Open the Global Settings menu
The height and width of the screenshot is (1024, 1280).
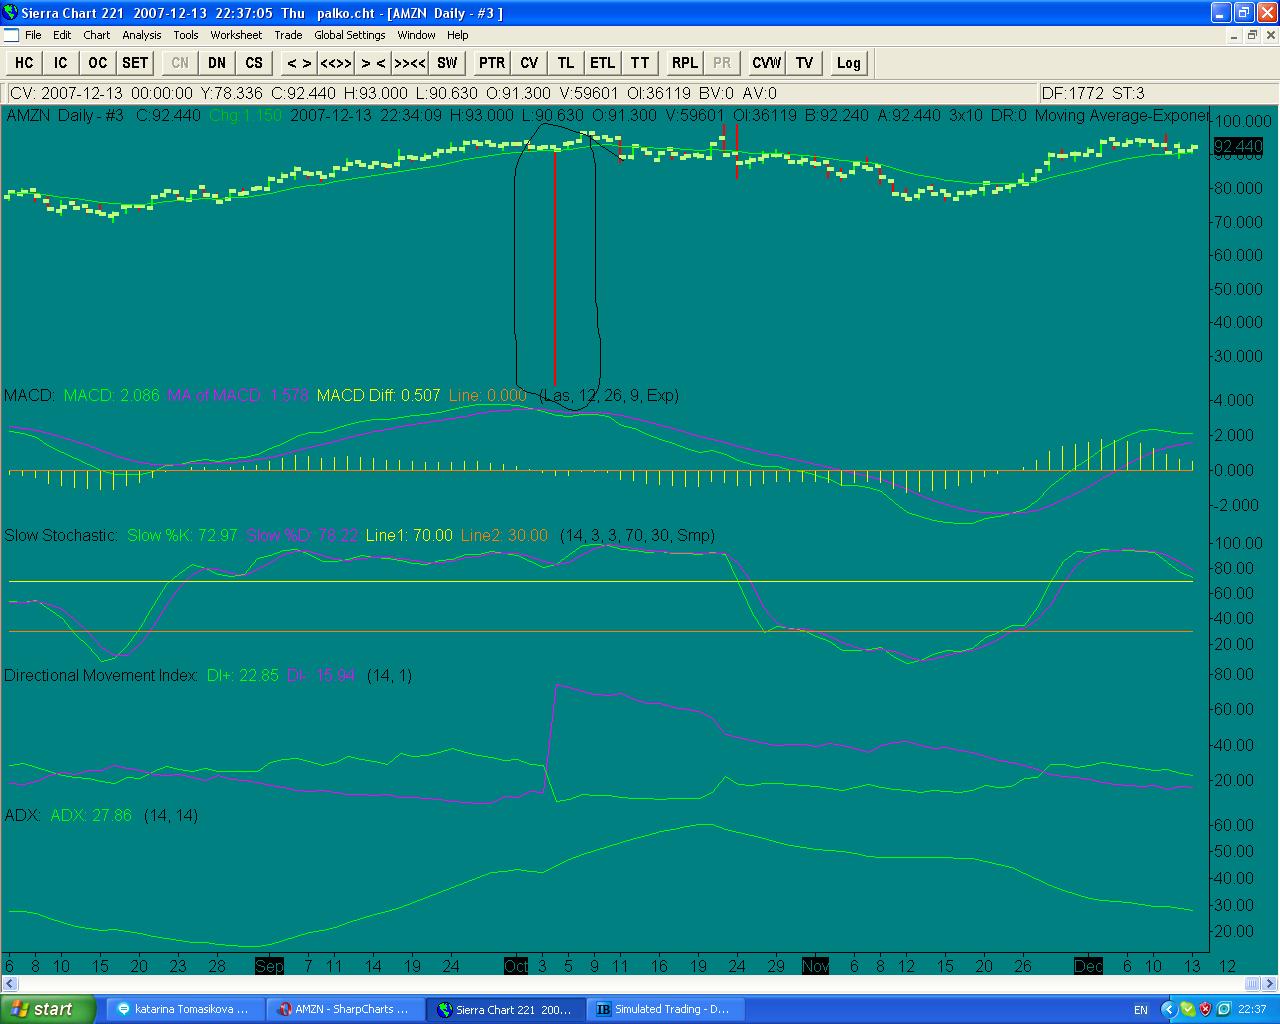(x=350, y=35)
